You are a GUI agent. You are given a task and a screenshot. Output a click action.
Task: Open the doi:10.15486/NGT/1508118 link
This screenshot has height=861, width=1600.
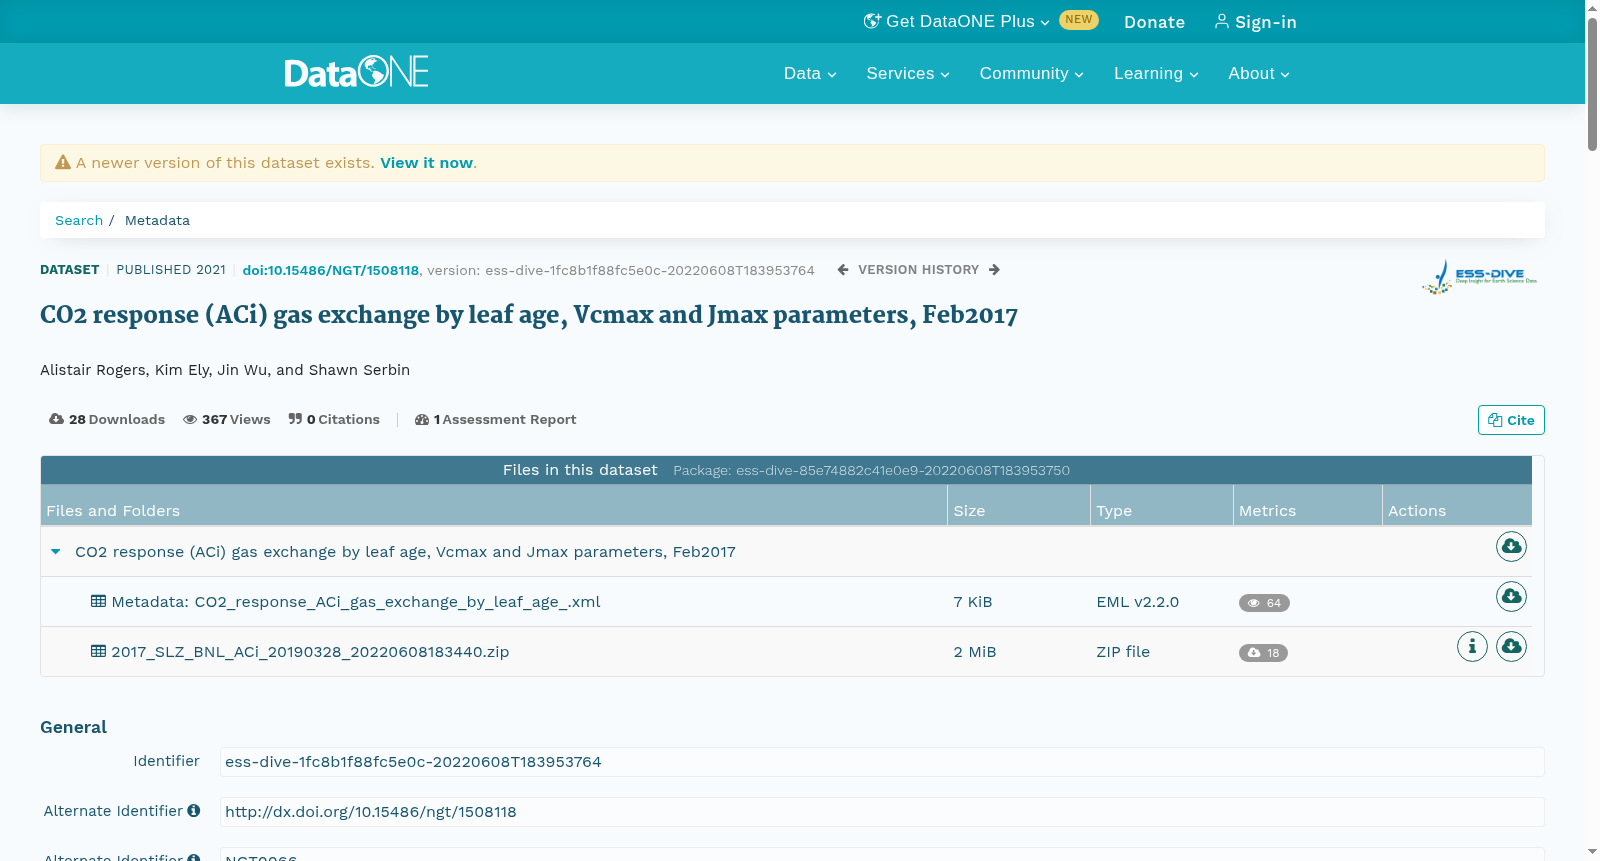330,271
